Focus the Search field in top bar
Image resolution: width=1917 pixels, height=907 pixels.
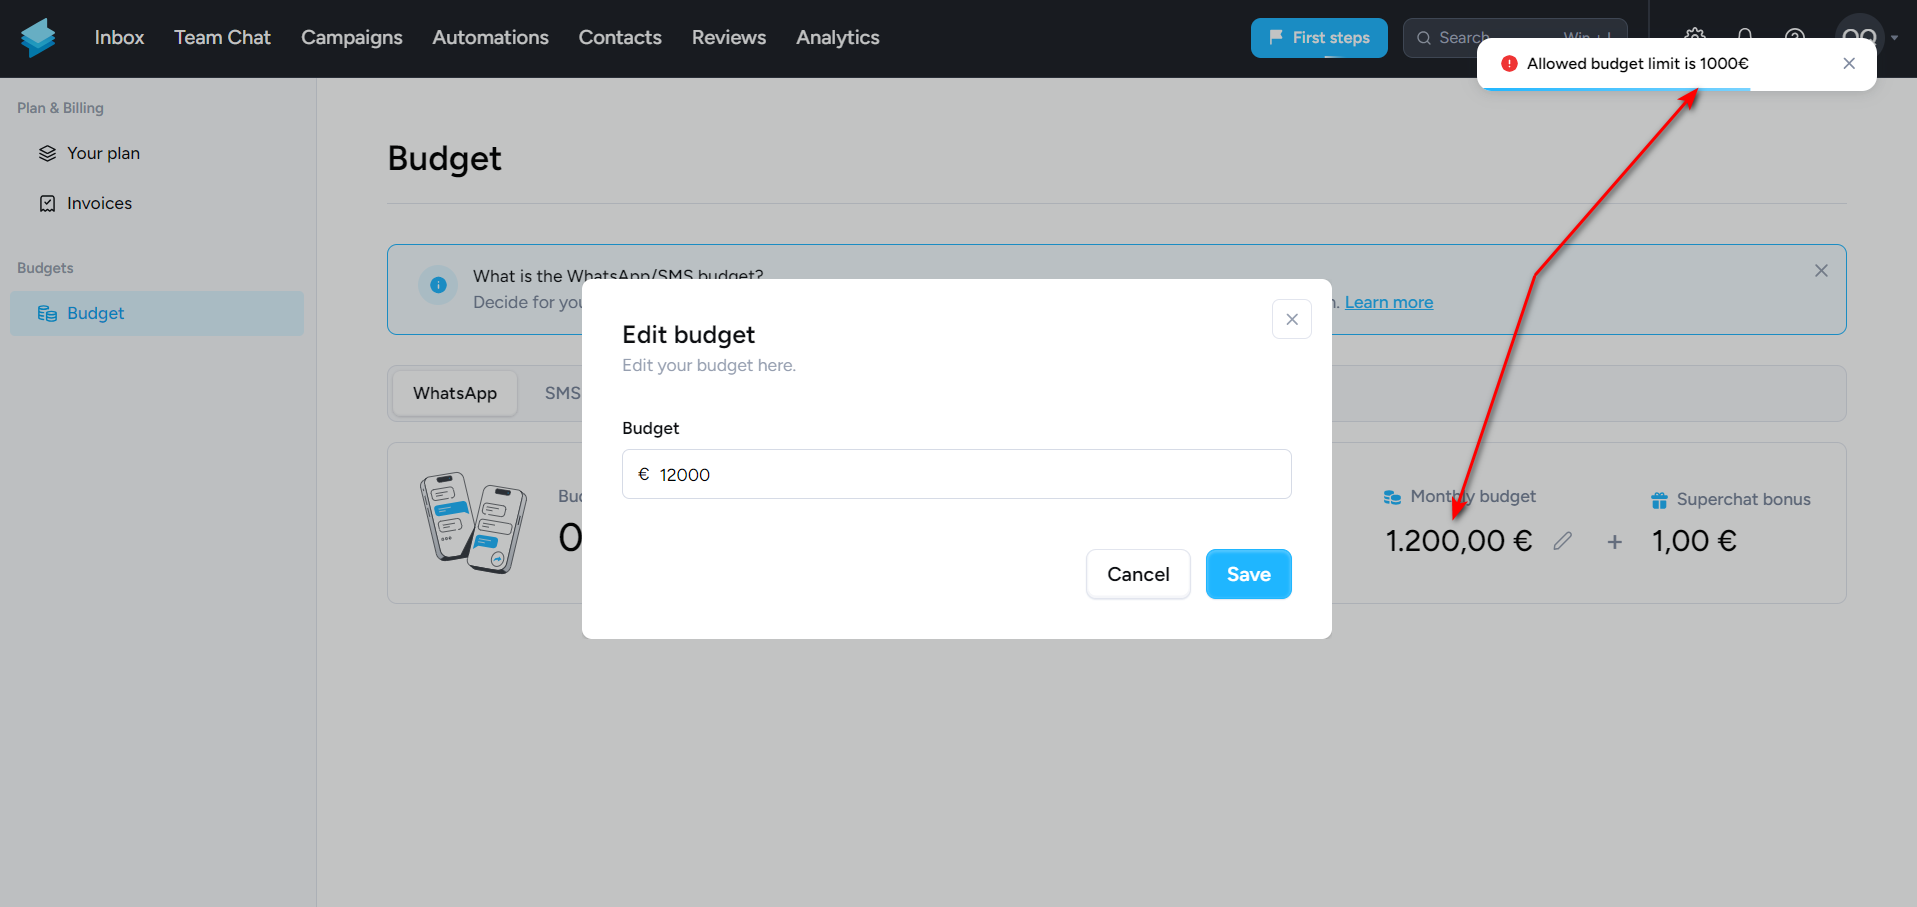click(x=1514, y=38)
